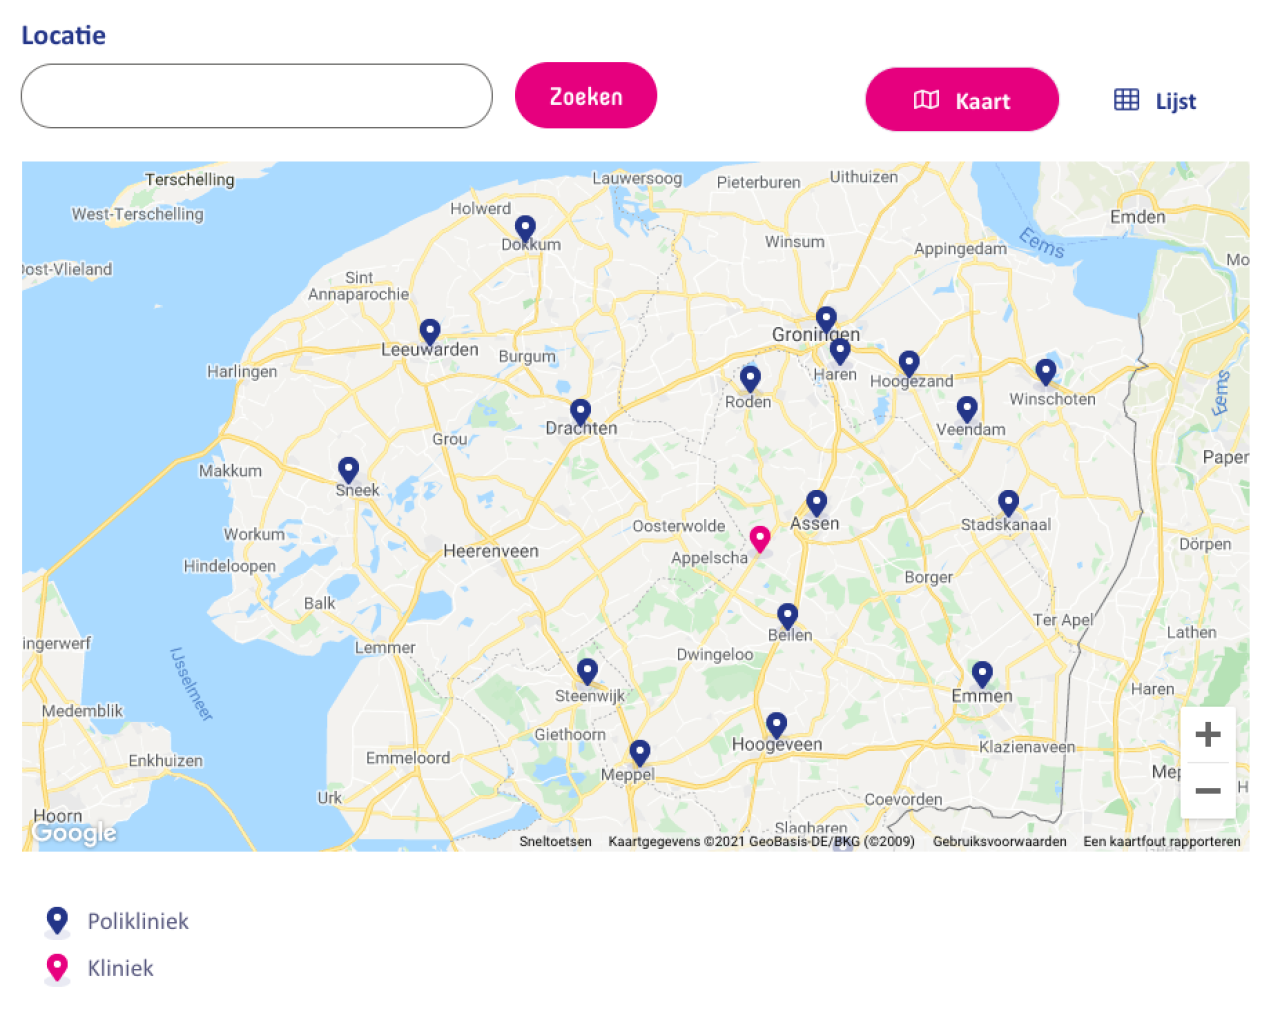Zoom in on the map
The height and width of the screenshot is (1009, 1280).
(1207, 735)
